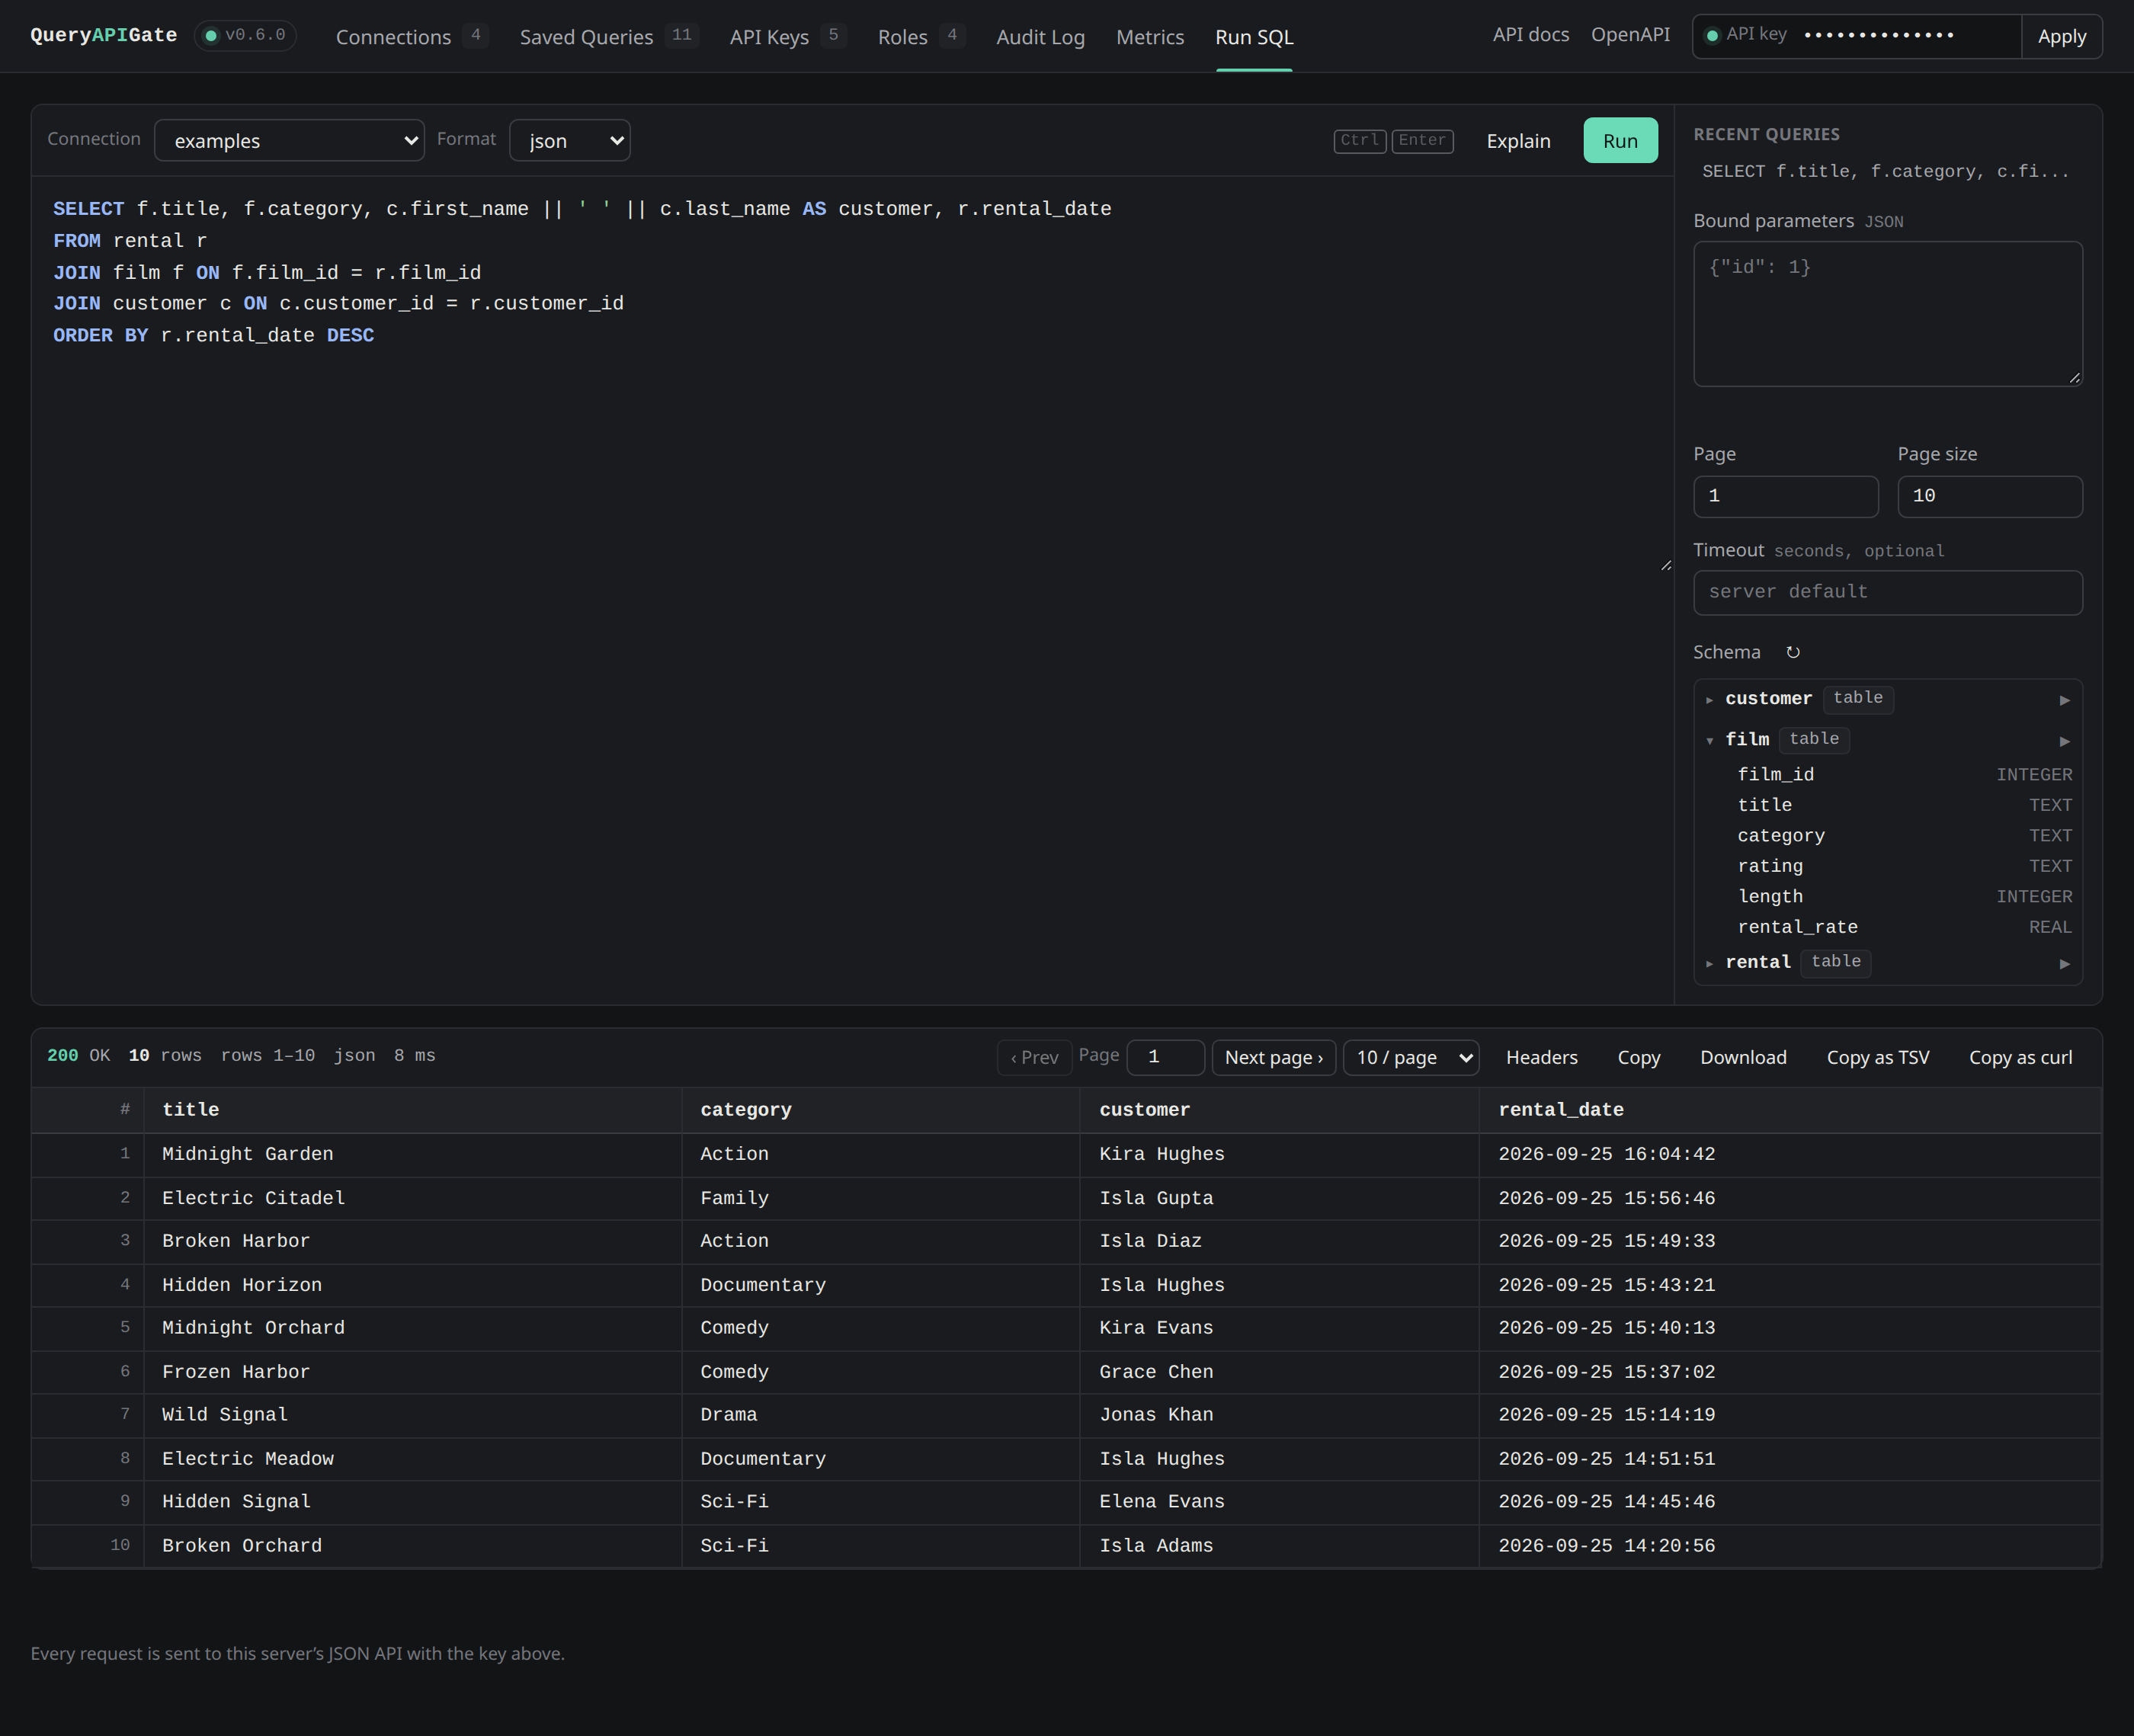Viewport: 2134px width, 1736px height.
Task: Click the results Page number input
Action: coord(1165,1057)
